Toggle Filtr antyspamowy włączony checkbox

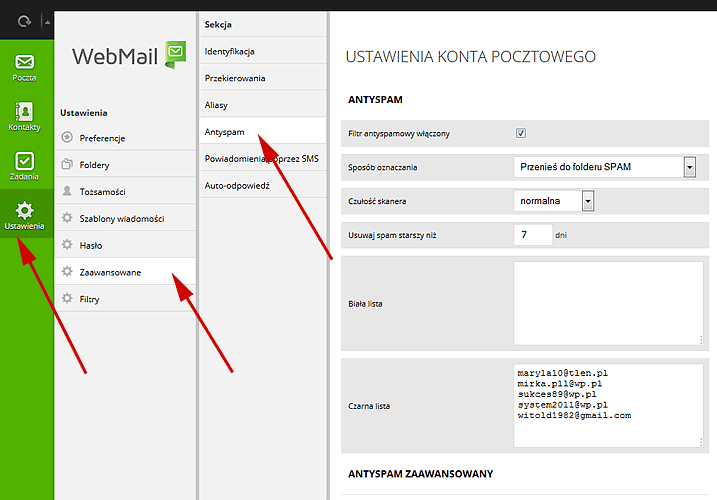click(521, 133)
